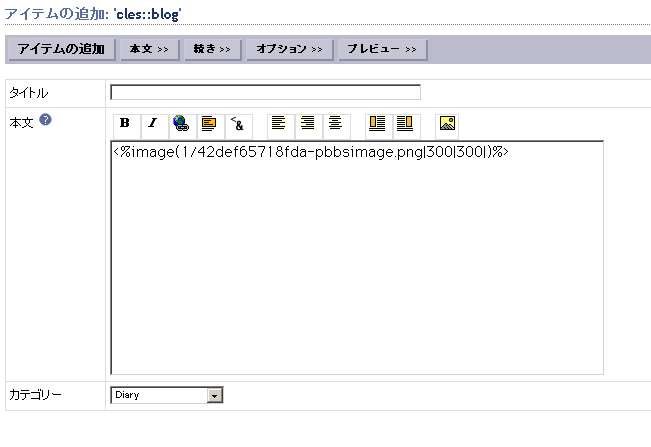Viewport: 651px width, 447px height.
Task: Click inside the 本文 text area
Action: 357,258
